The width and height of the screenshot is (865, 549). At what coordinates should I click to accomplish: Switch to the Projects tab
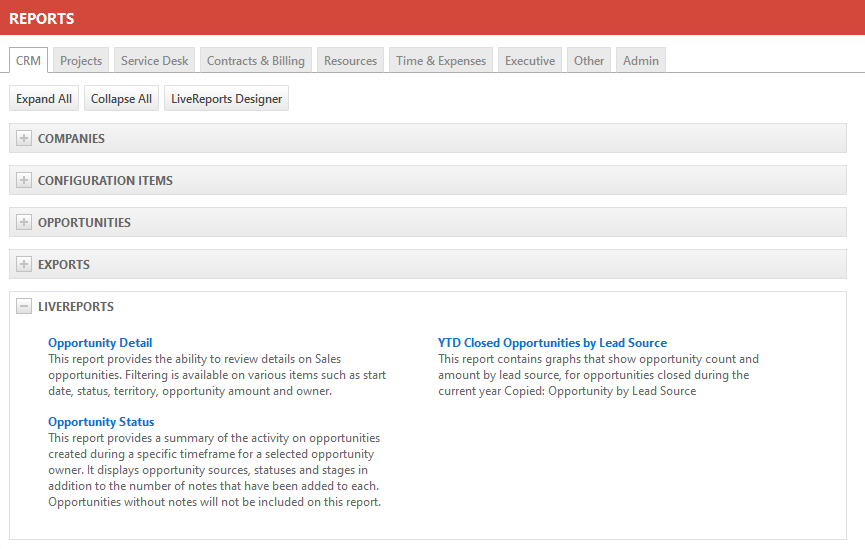(x=81, y=61)
